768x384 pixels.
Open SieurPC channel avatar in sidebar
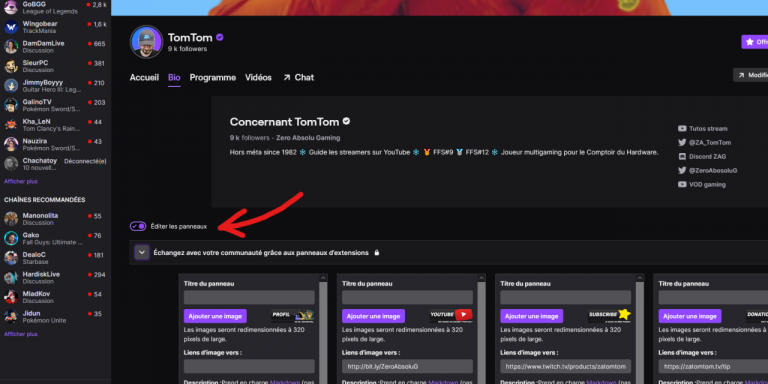[11, 66]
